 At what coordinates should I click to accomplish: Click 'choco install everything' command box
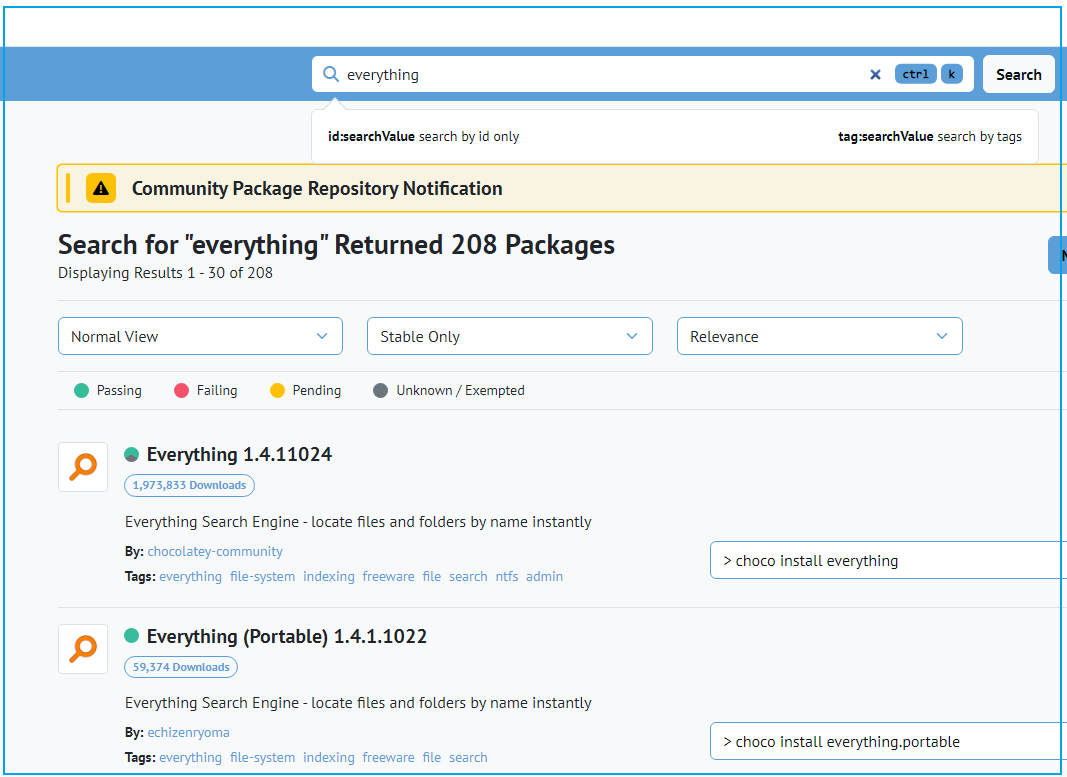888,561
